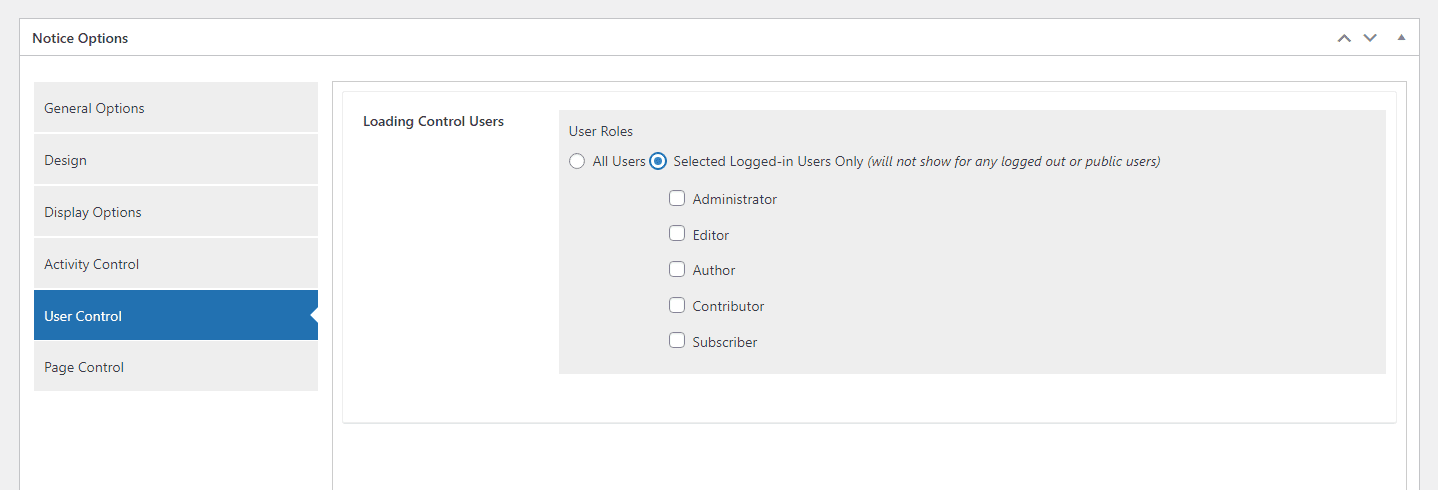Screen dimensions: 1438x490
Task: Enable the Editor role checkbox
Action: tap(677, 234)
